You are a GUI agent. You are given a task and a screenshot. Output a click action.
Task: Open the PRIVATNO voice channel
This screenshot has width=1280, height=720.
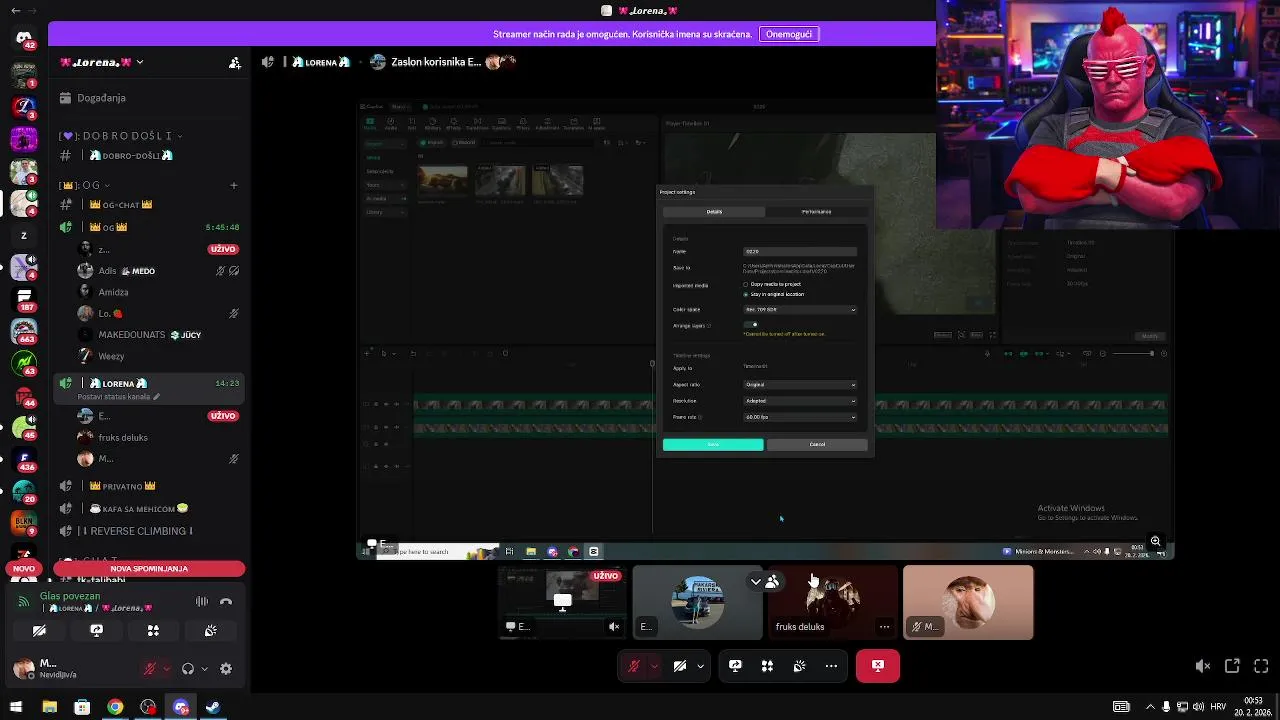point(150,486)
